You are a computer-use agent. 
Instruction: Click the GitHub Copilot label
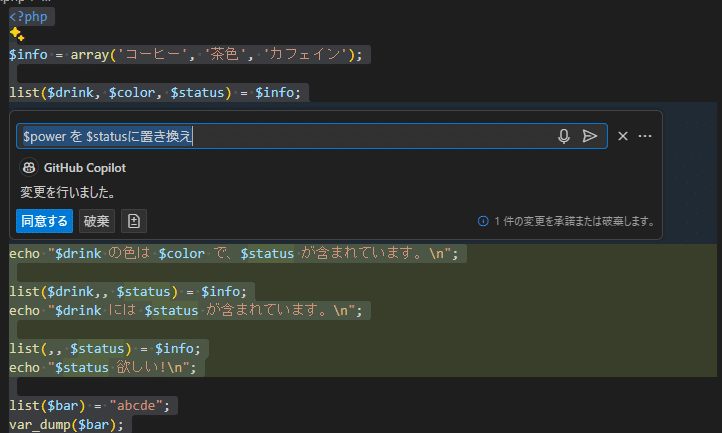click(x=85, y=168)
